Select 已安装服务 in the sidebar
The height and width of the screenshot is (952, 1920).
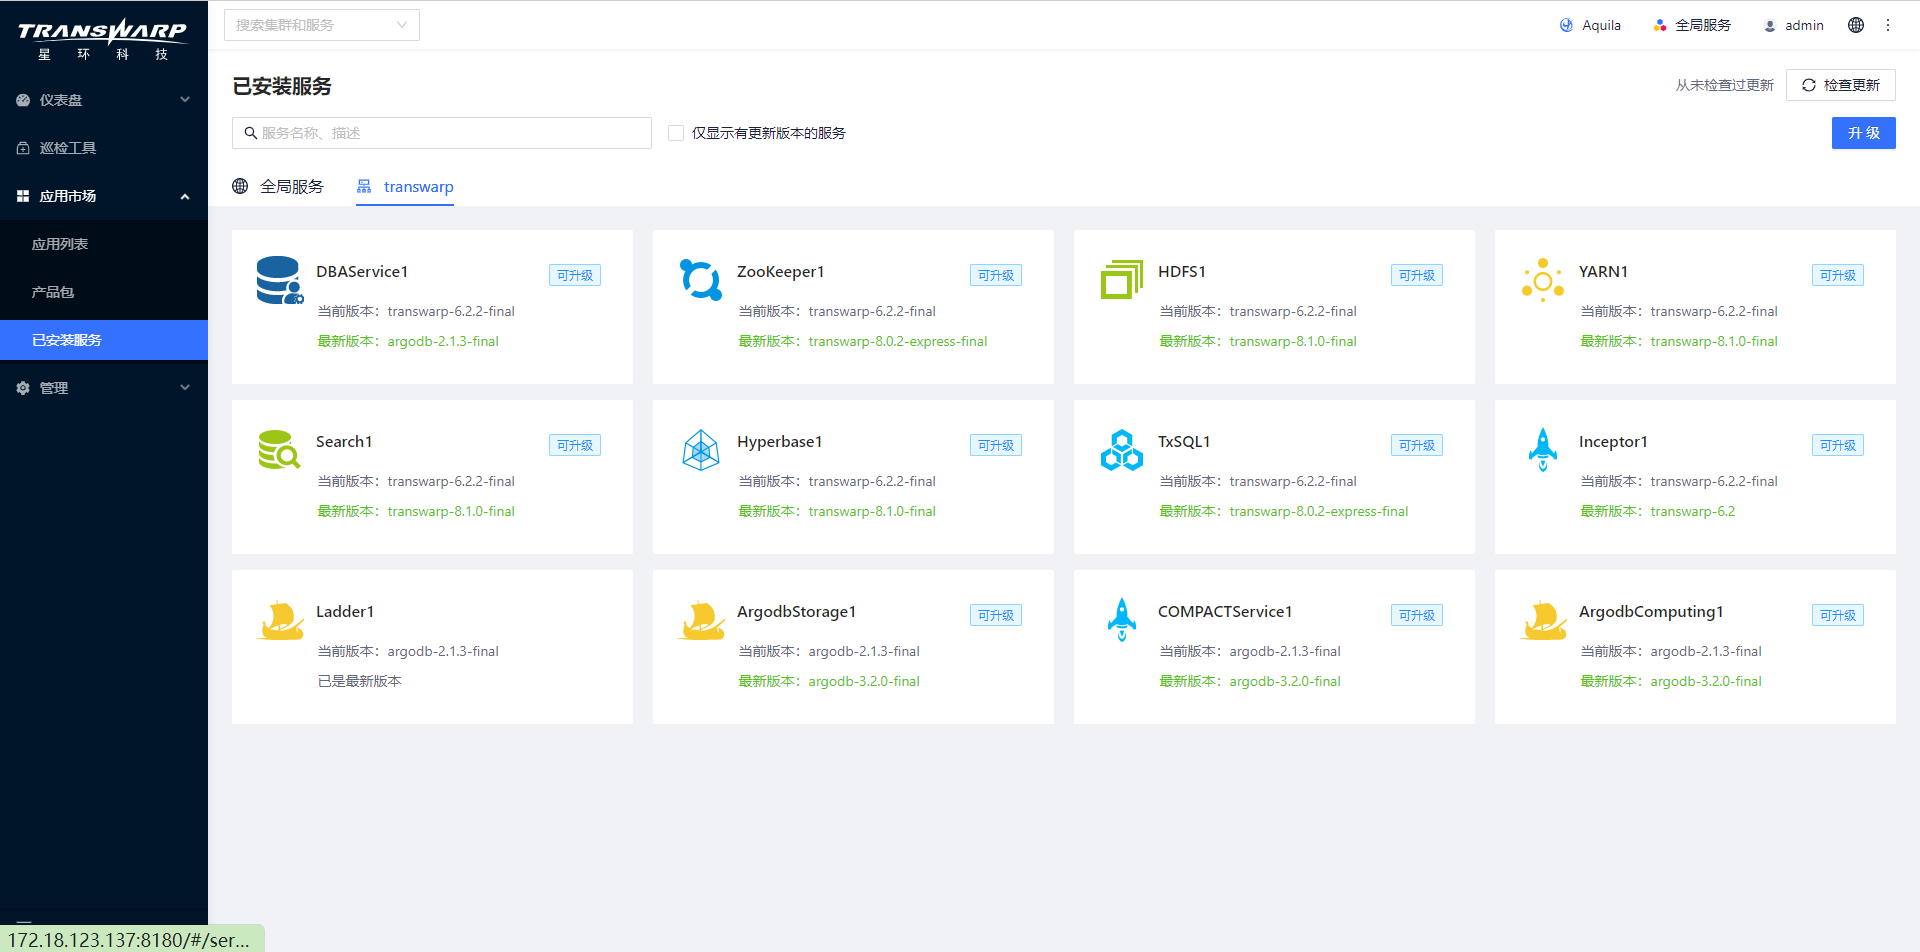(104, 340)
